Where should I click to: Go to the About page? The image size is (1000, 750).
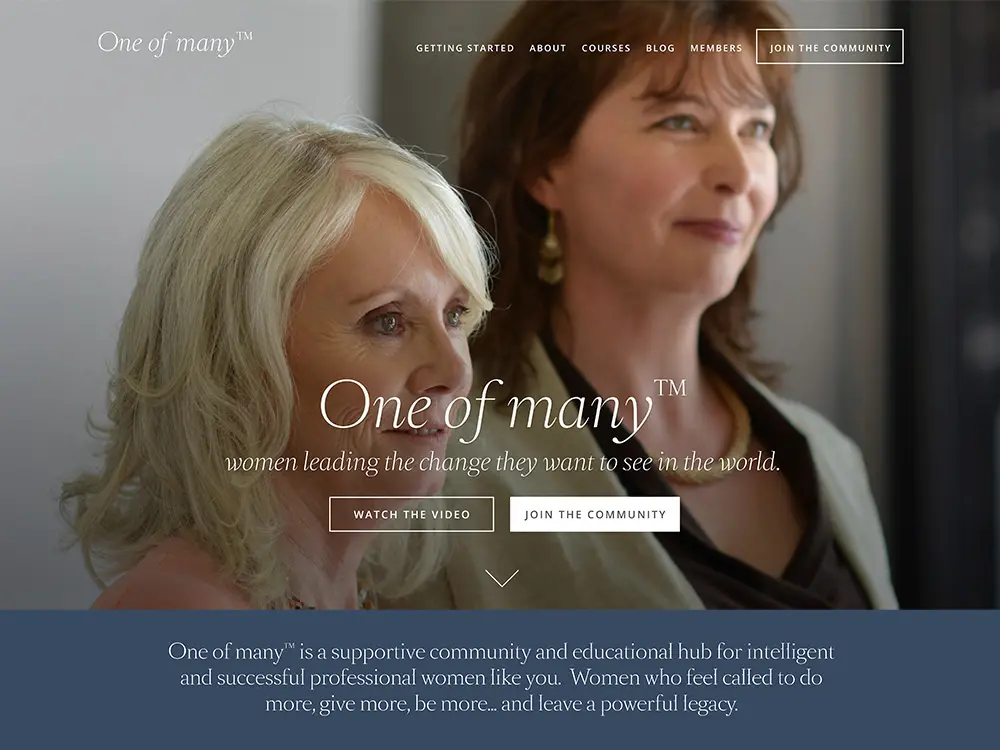(x=548, y=48)
